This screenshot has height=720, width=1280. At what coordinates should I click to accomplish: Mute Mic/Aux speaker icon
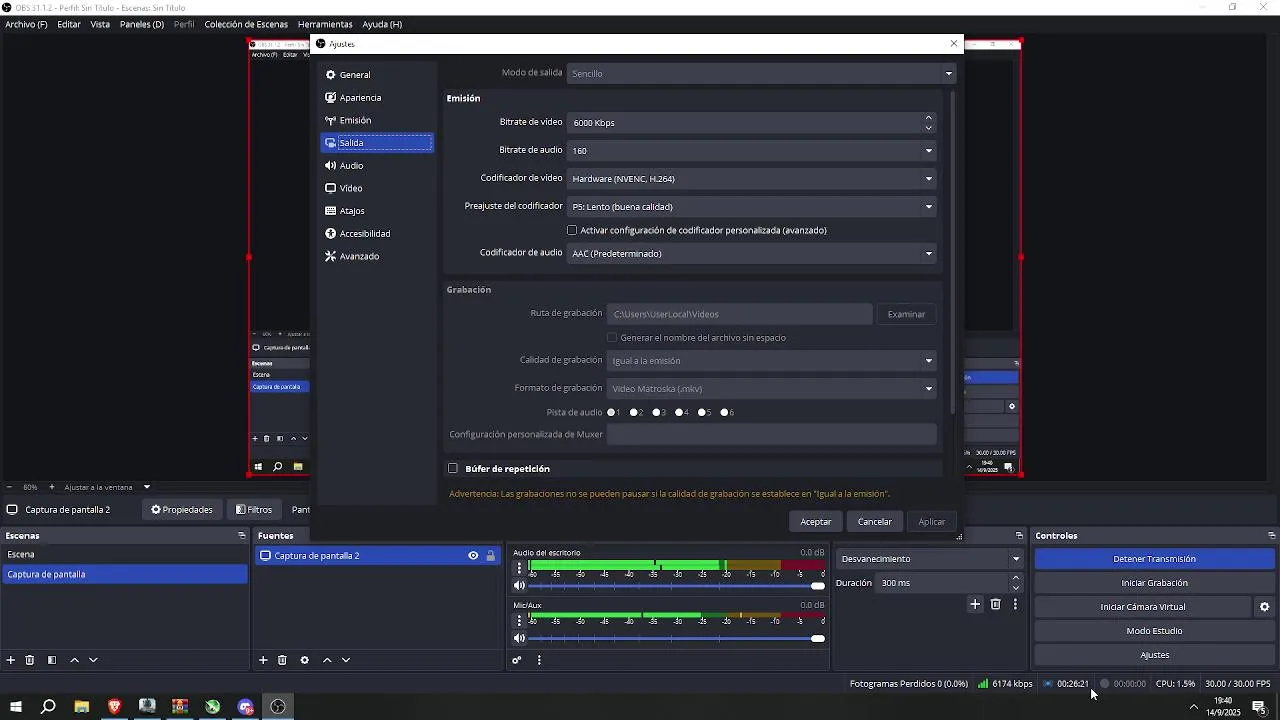click(519, 638)
